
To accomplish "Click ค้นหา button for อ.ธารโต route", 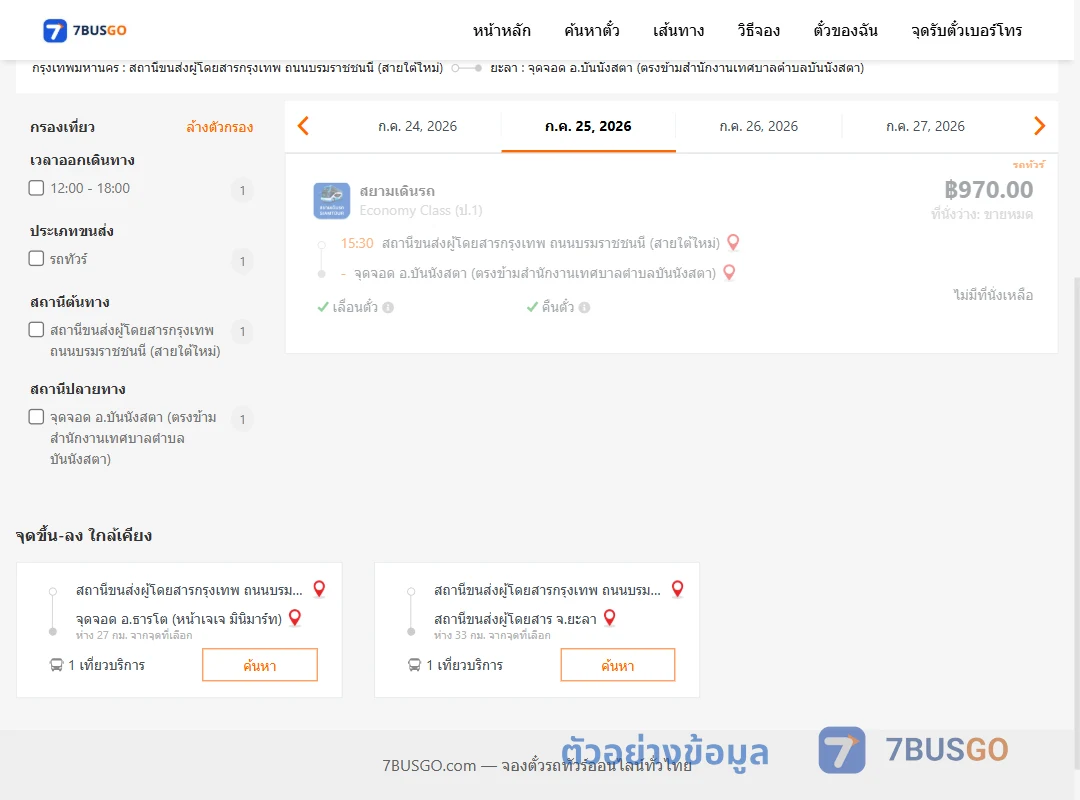I will [x=260, y=665].
